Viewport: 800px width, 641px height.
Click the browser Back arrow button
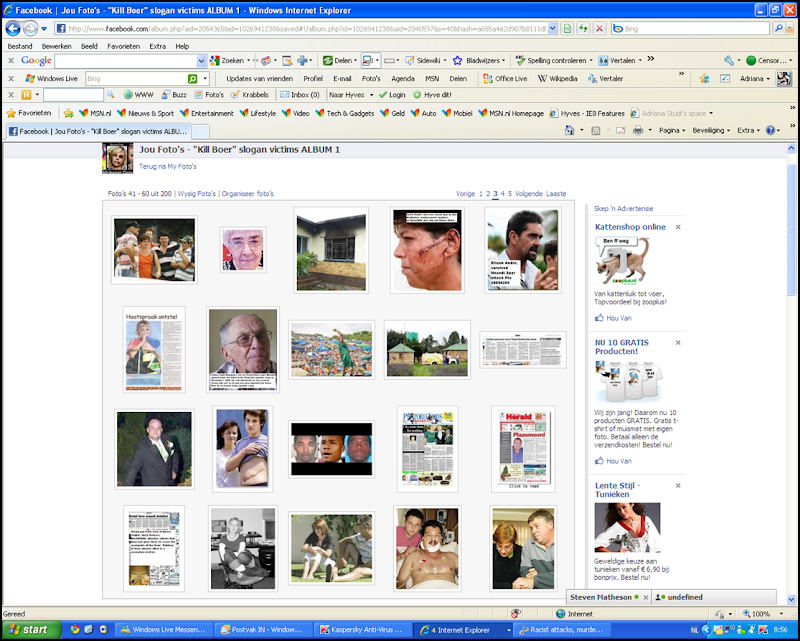click(x=13, y=29)
